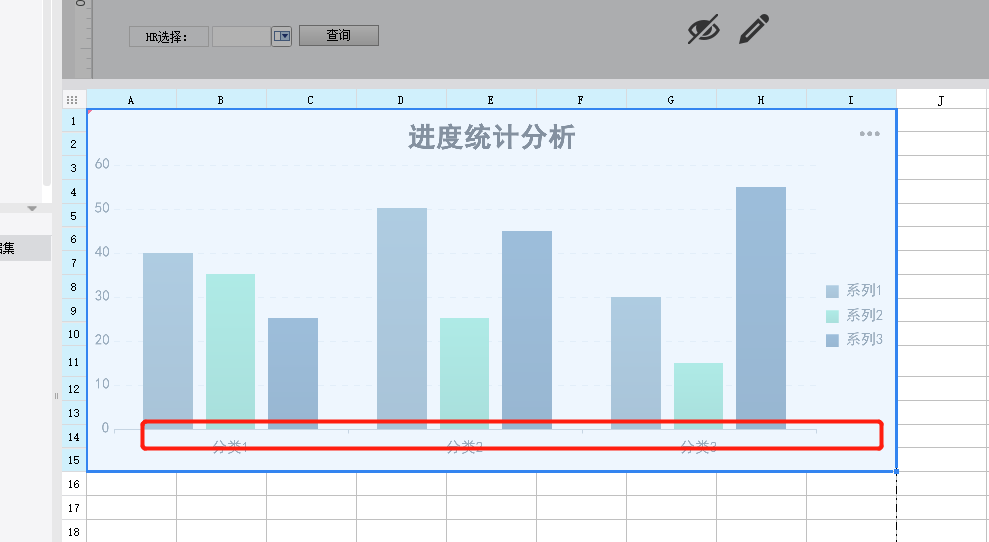Toggle parameter panel visibility eye icon
Screen dimensions: 989x542
[703, 29]
